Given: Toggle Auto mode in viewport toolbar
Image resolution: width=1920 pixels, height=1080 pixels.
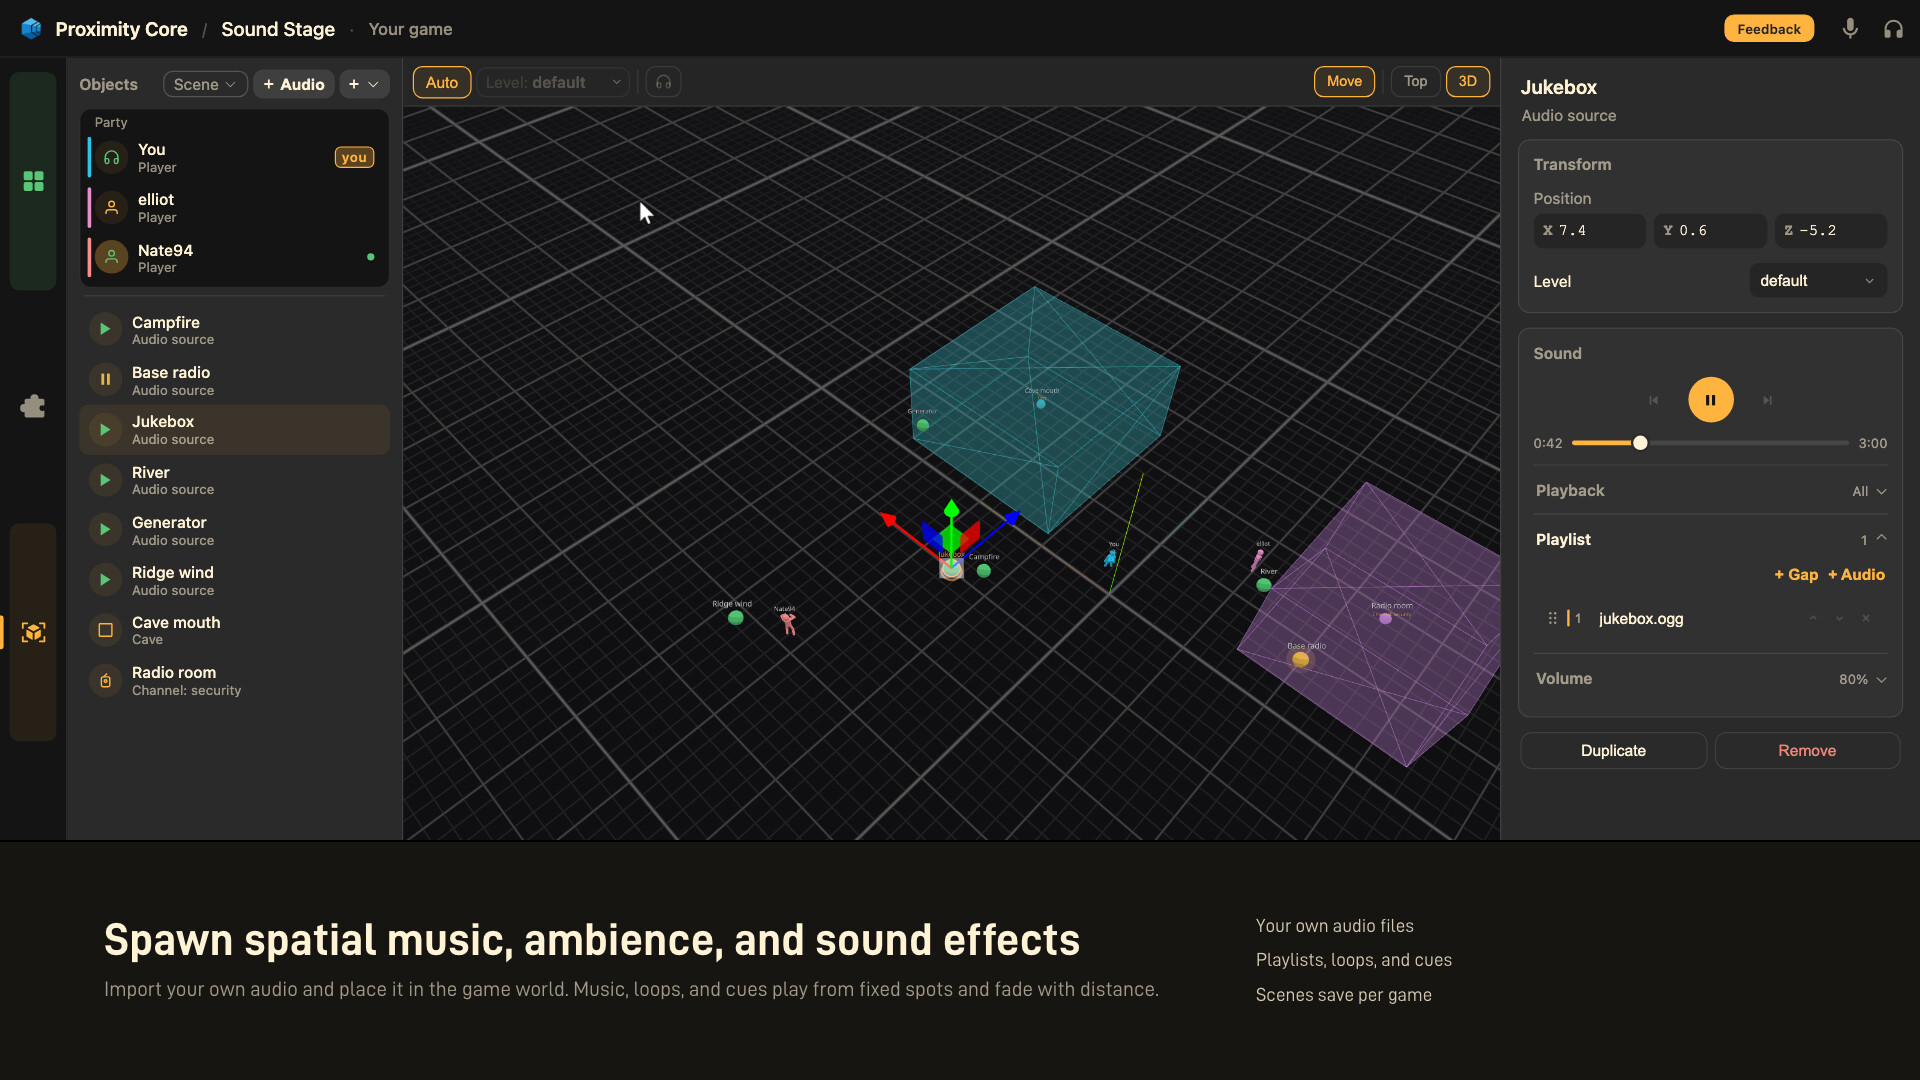Looking at the screenshot, I should (442, 82).
